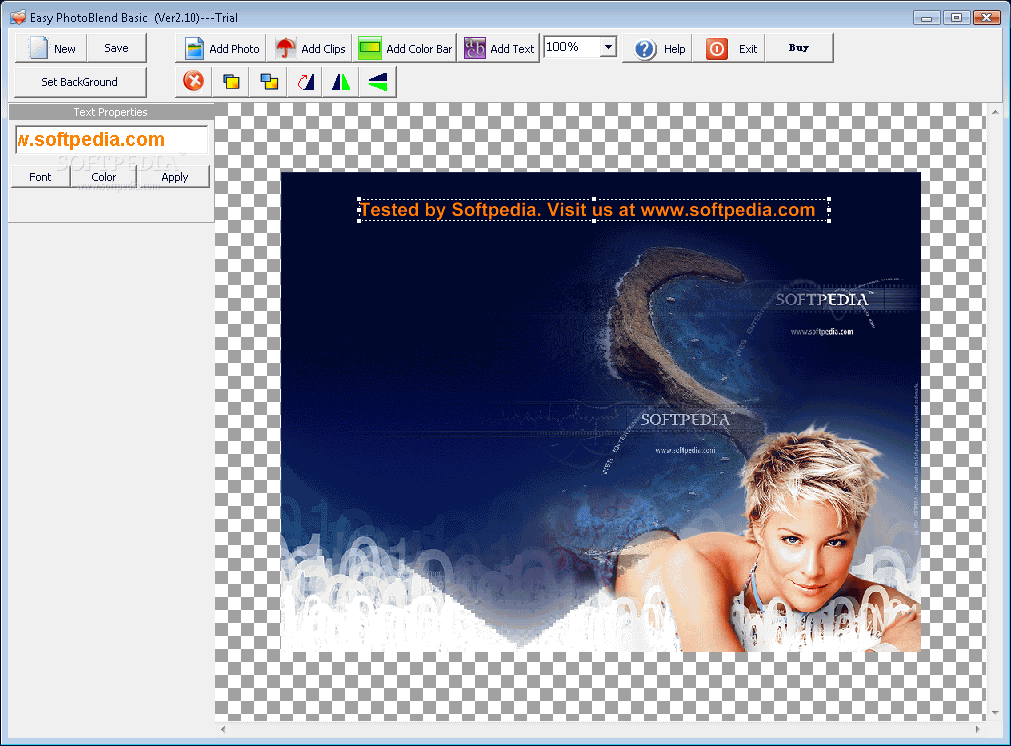The height and width of the screenshot is (746, 1011).
Task: Open the 100% zoom dropdown
Action: tap(608, 46)
